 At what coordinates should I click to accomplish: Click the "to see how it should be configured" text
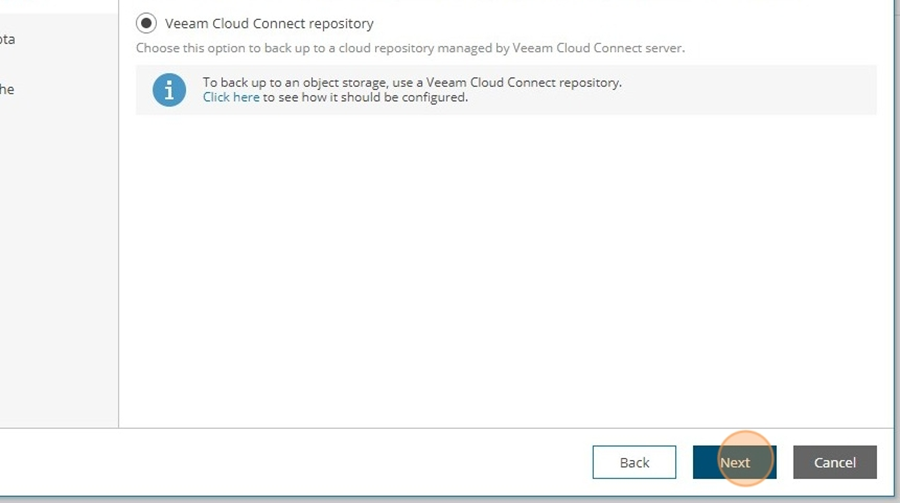365,97
